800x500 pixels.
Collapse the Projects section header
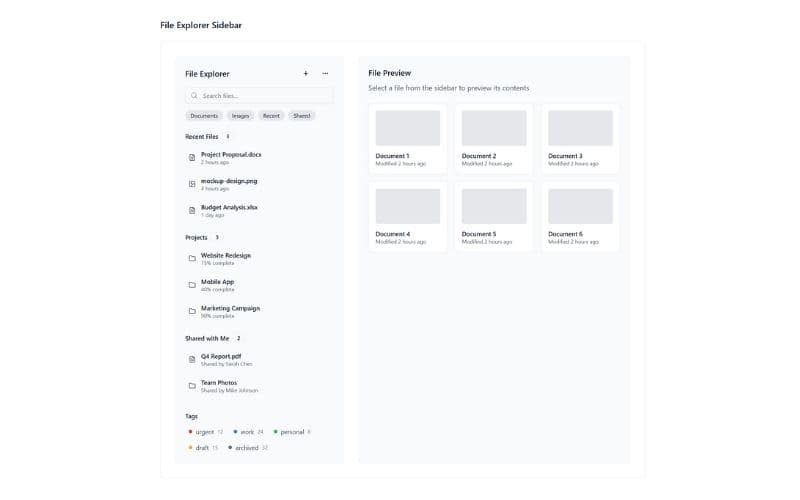196,237
